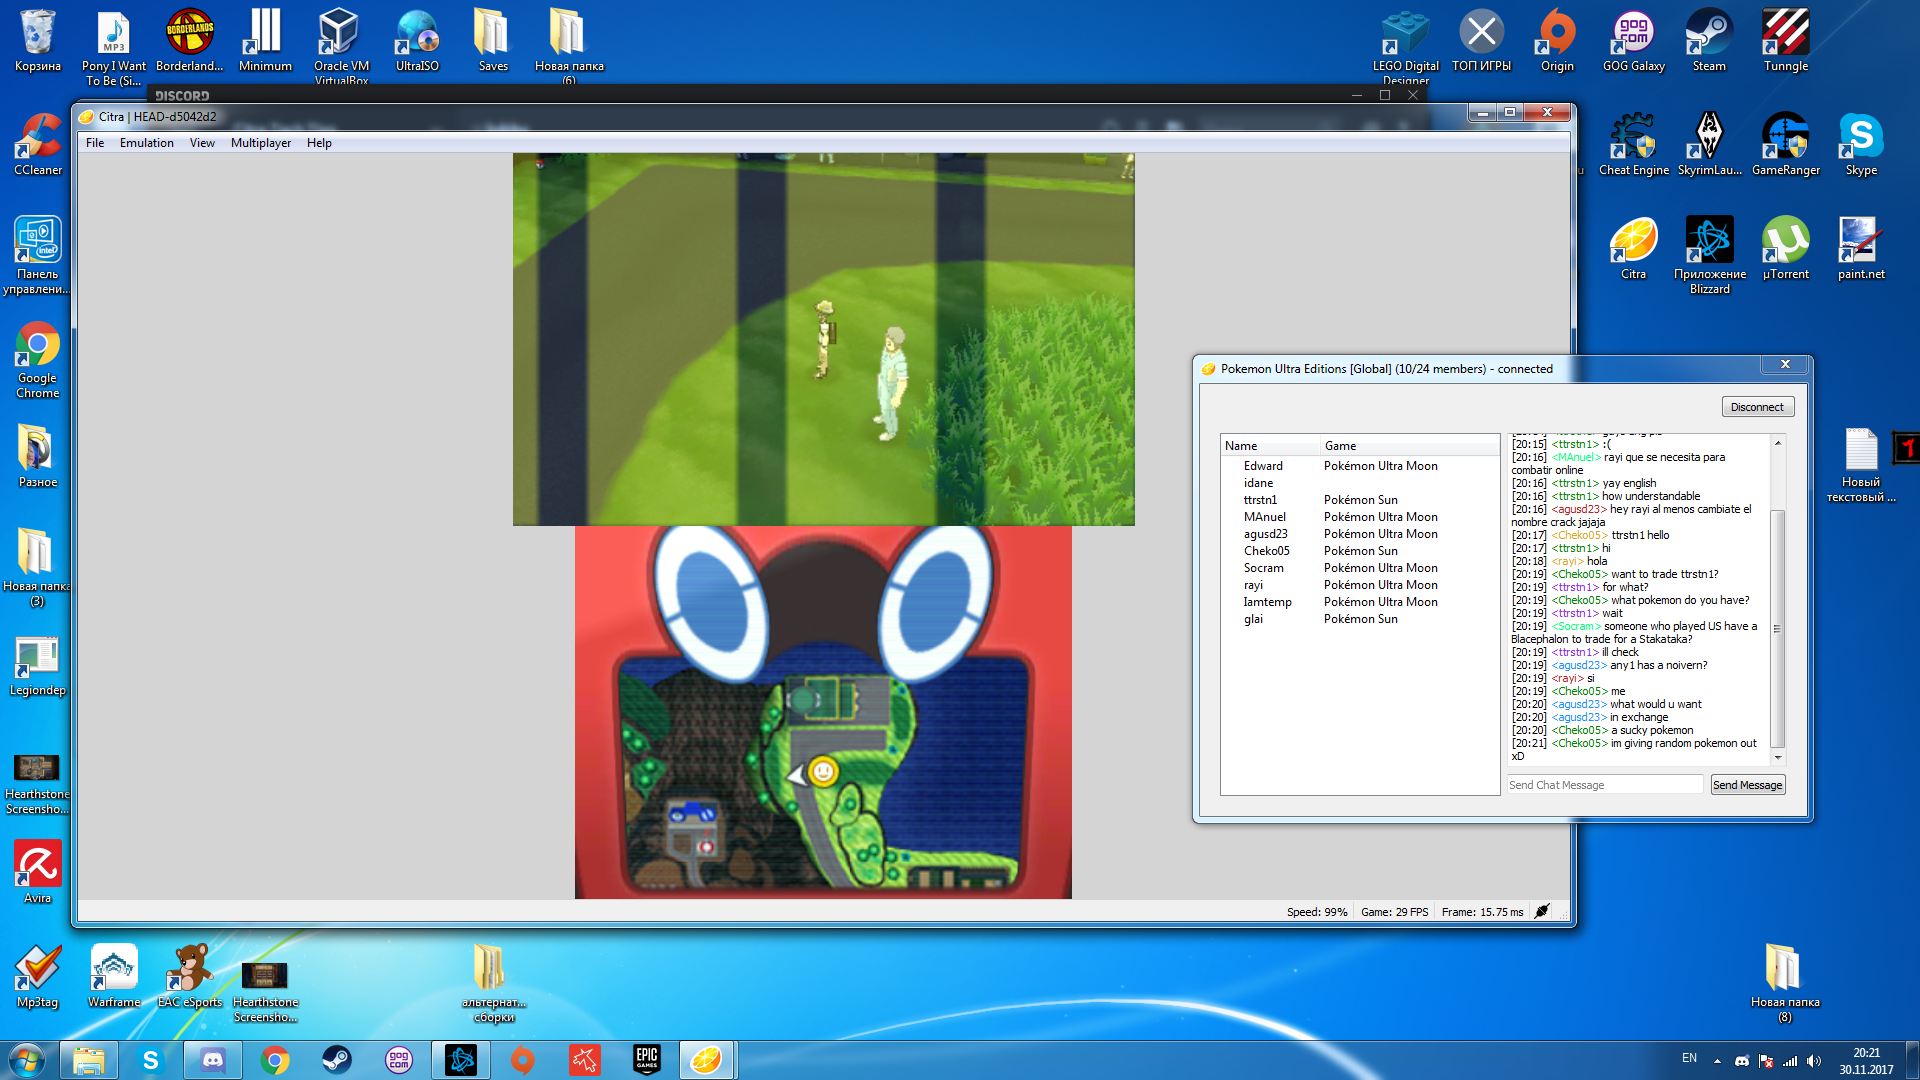Image resolution: width=1920 pixels, height=1080 pixels.
Task: Launch Warframe from the desktop
Action: [x=114, y=976]
